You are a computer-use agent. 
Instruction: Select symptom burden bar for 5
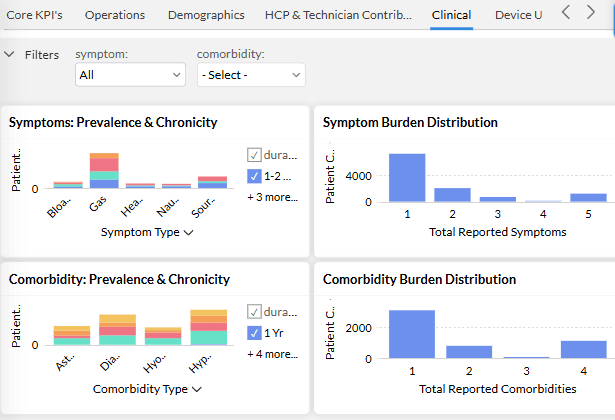[588, 198]
